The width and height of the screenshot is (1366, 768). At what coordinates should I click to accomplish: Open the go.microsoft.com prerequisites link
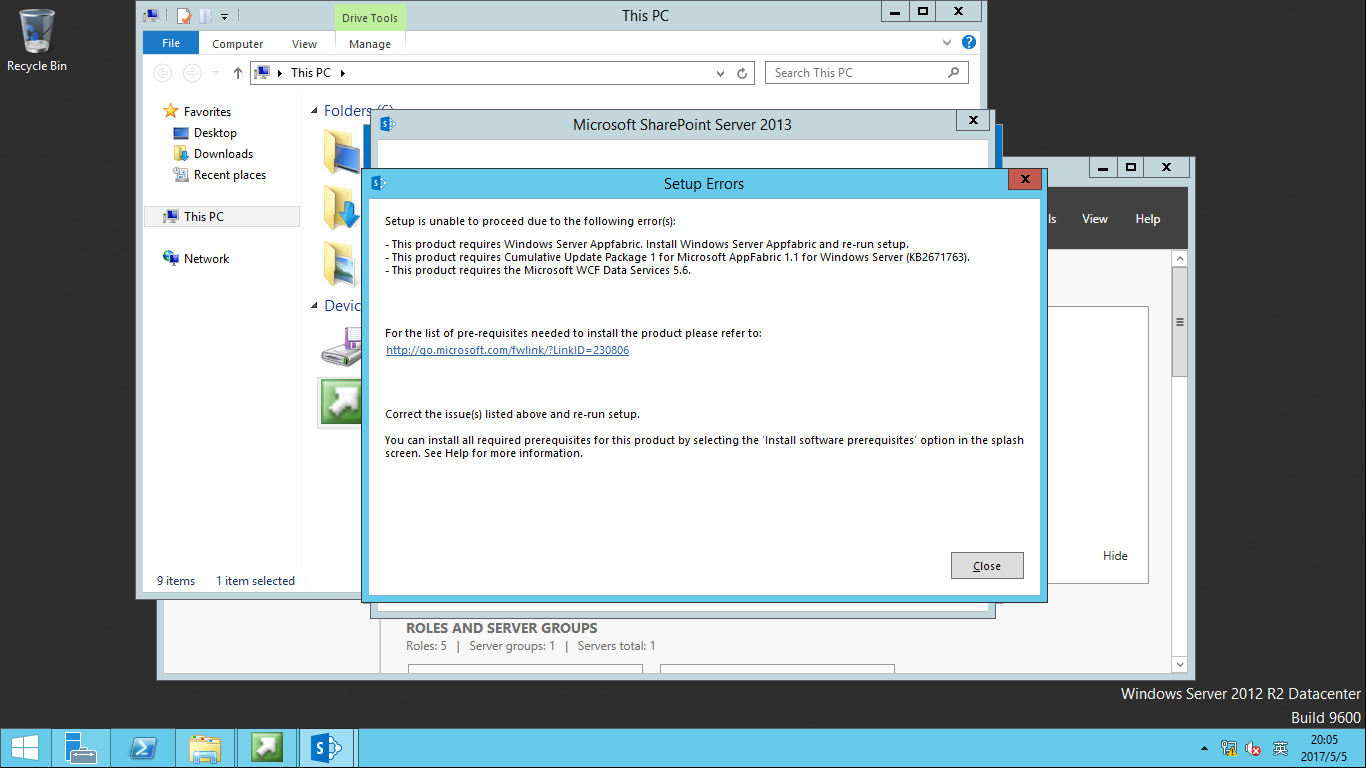tap(507, 351)
